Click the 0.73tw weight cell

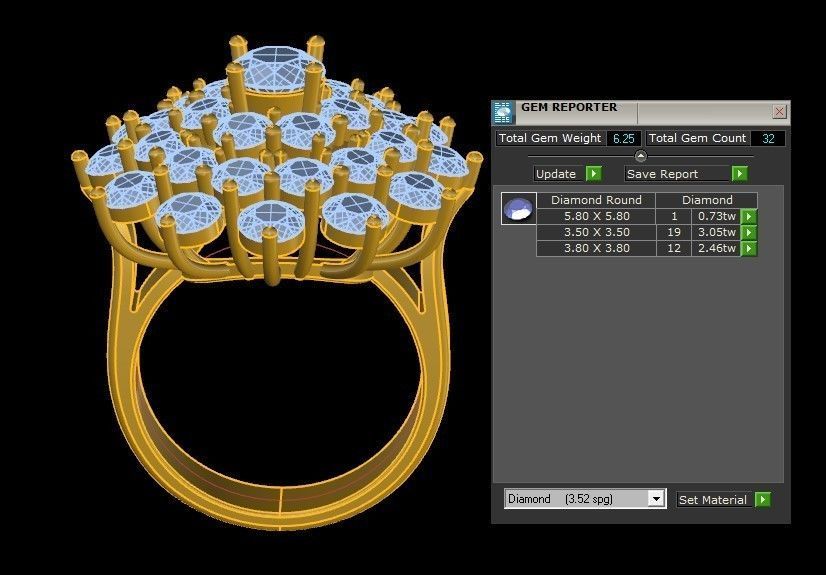(x=716, y=216)
